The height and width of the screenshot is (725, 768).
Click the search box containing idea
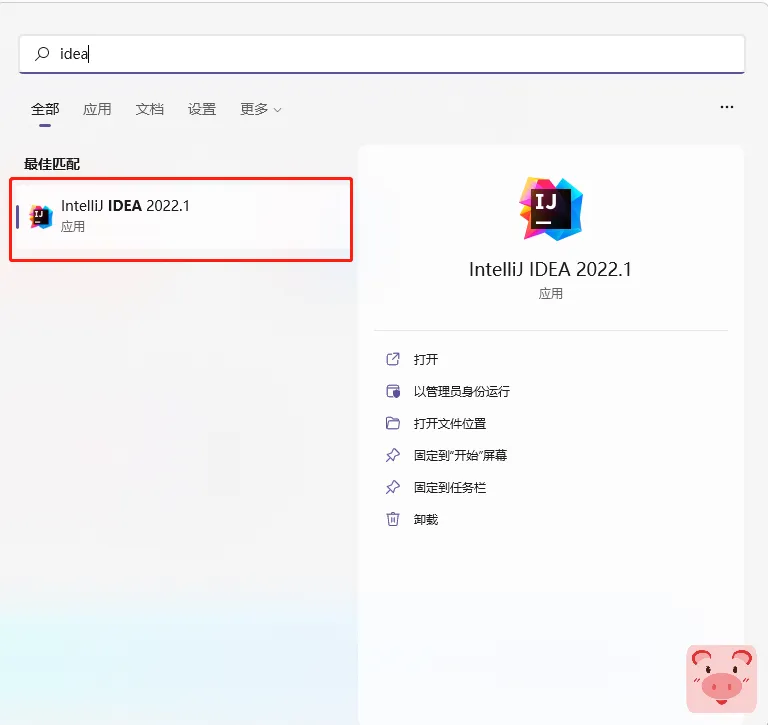pos(382,54)
